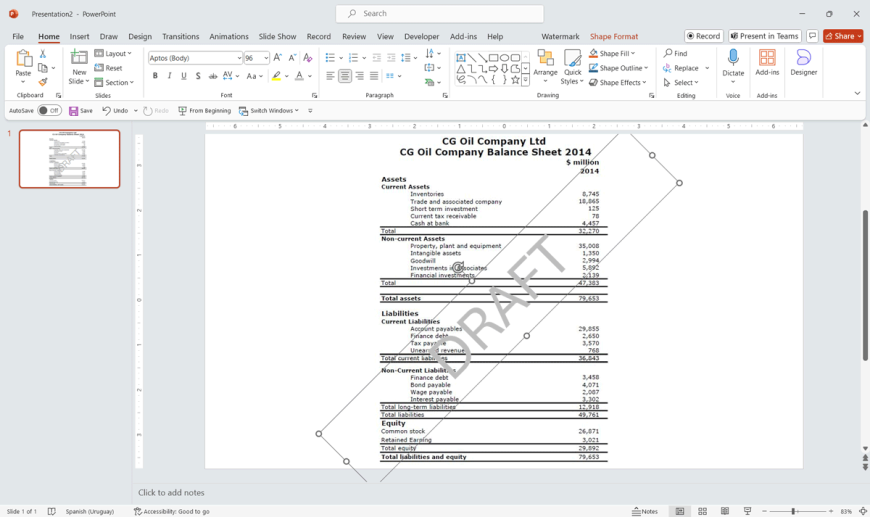Click the Format Painter brush icon
Viewport: 870px width, 517px height.
[43, 82]
